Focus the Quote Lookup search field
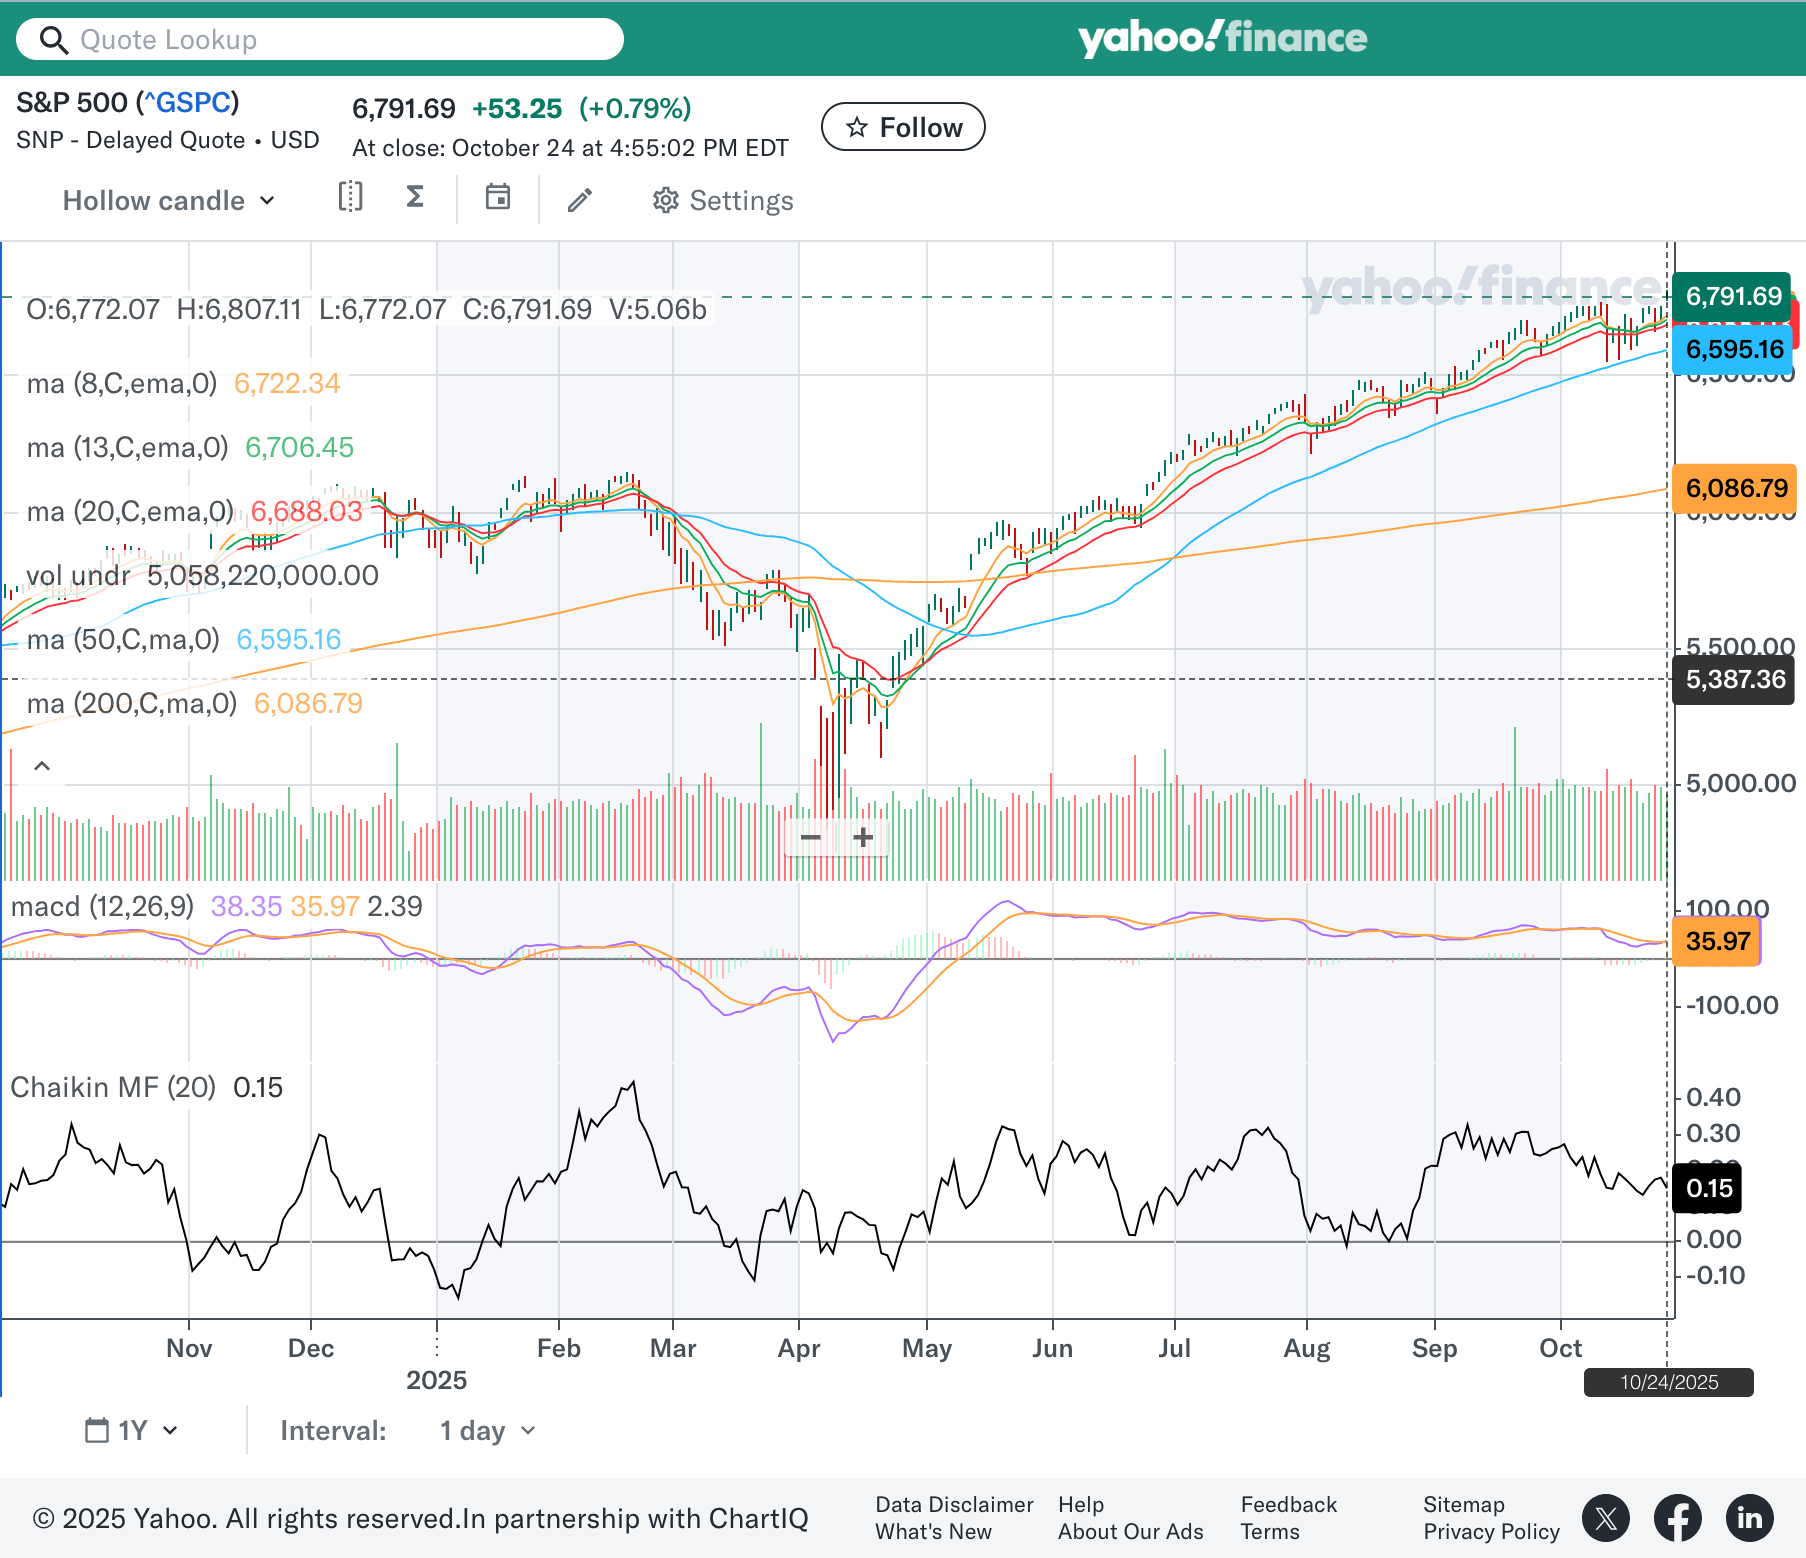The height and width of the screenshot is (1558, 1806). tap(320, 40)
